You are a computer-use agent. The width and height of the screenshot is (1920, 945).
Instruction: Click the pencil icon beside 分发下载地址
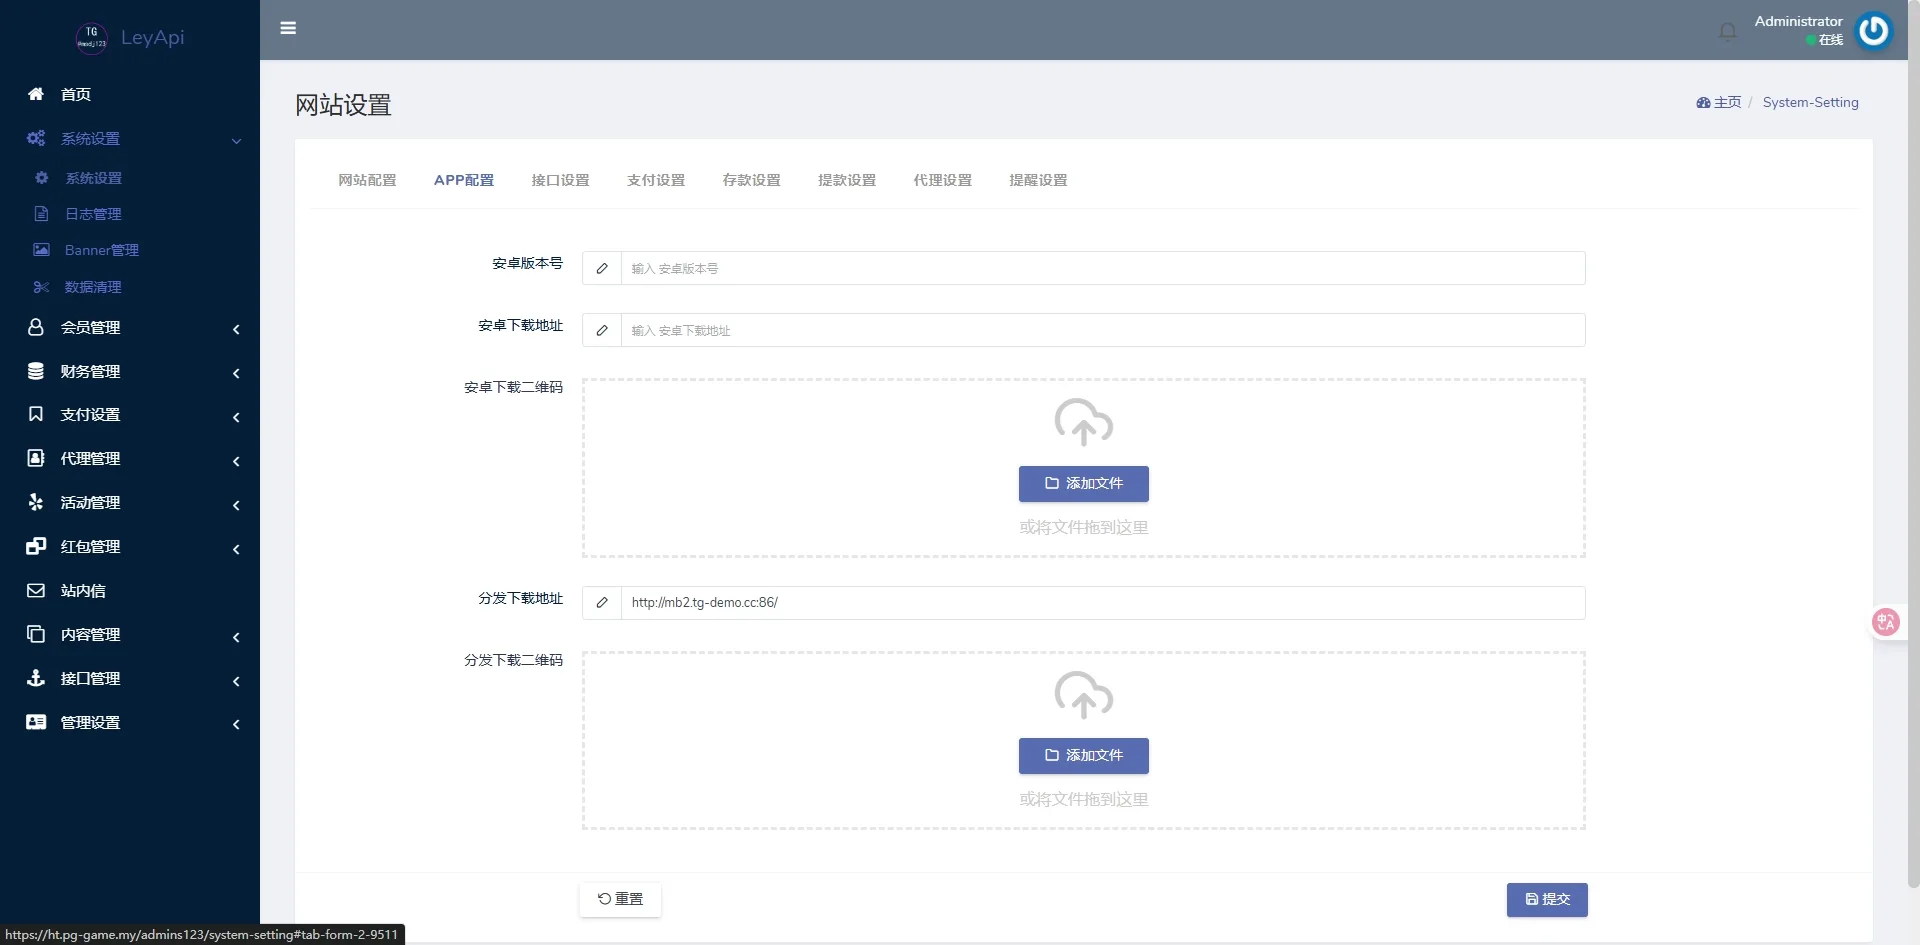point(602,603)
